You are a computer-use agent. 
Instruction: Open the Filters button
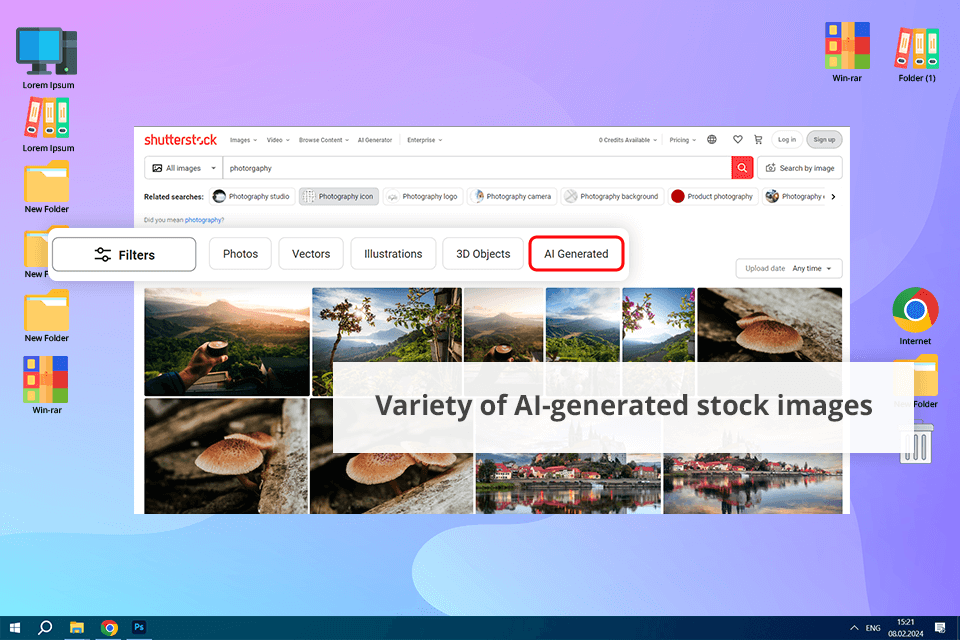(124, 254)
